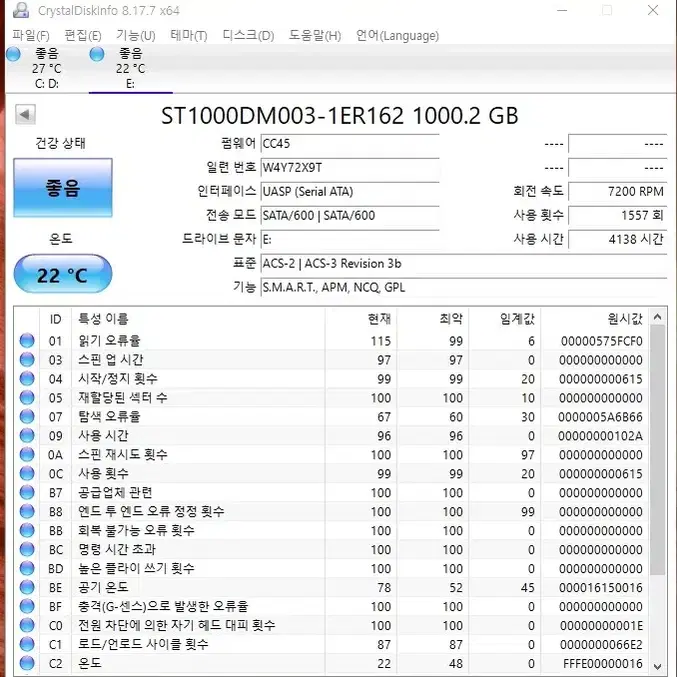Click the 임계값 column header
Viewport: 677px width, 677px height.
coord(505,319)
